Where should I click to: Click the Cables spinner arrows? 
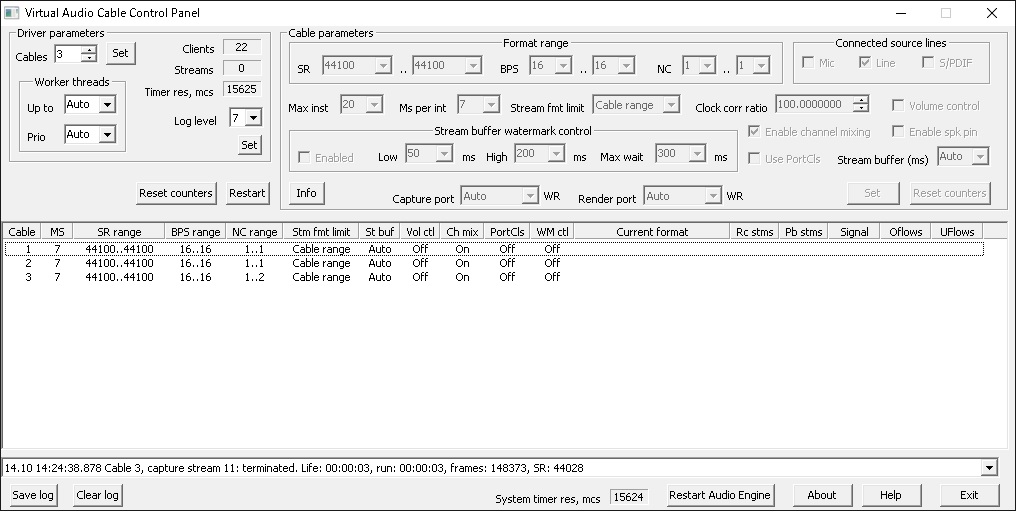coord(89,54)
